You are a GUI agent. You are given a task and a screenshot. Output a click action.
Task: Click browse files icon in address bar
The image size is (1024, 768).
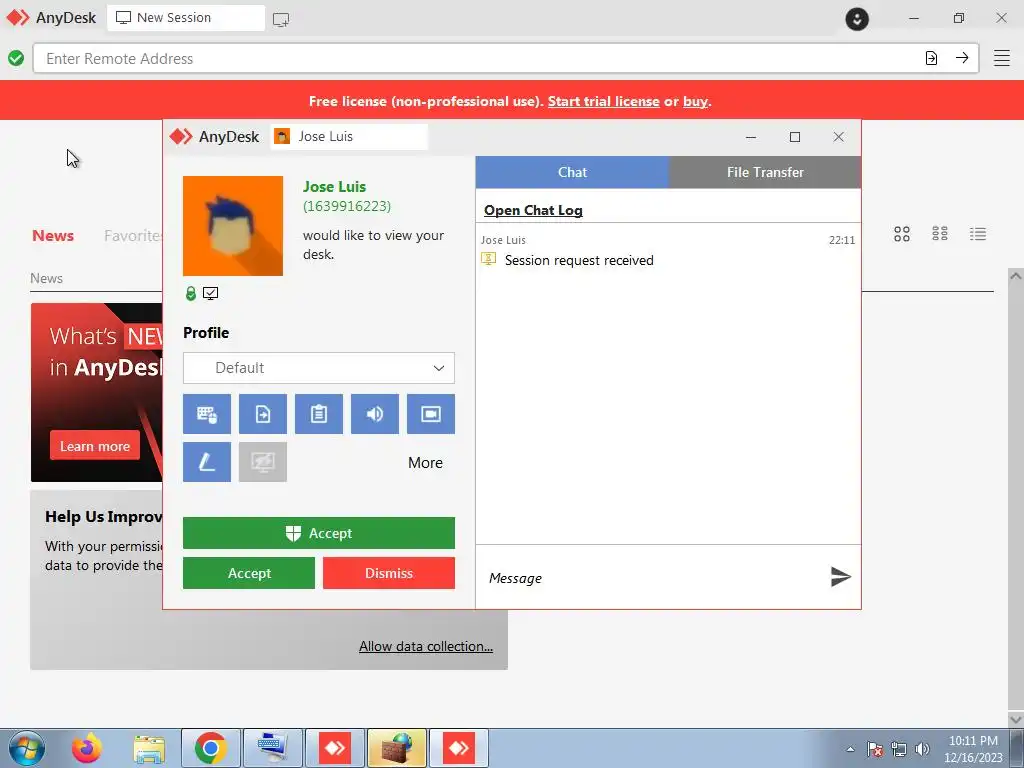931,58
